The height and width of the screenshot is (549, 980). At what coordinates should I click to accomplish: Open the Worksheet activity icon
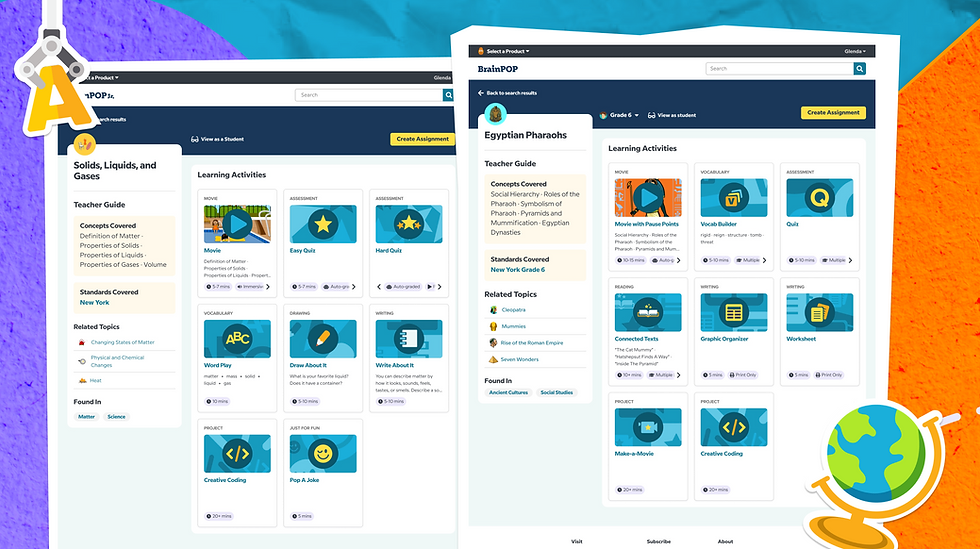819,313
